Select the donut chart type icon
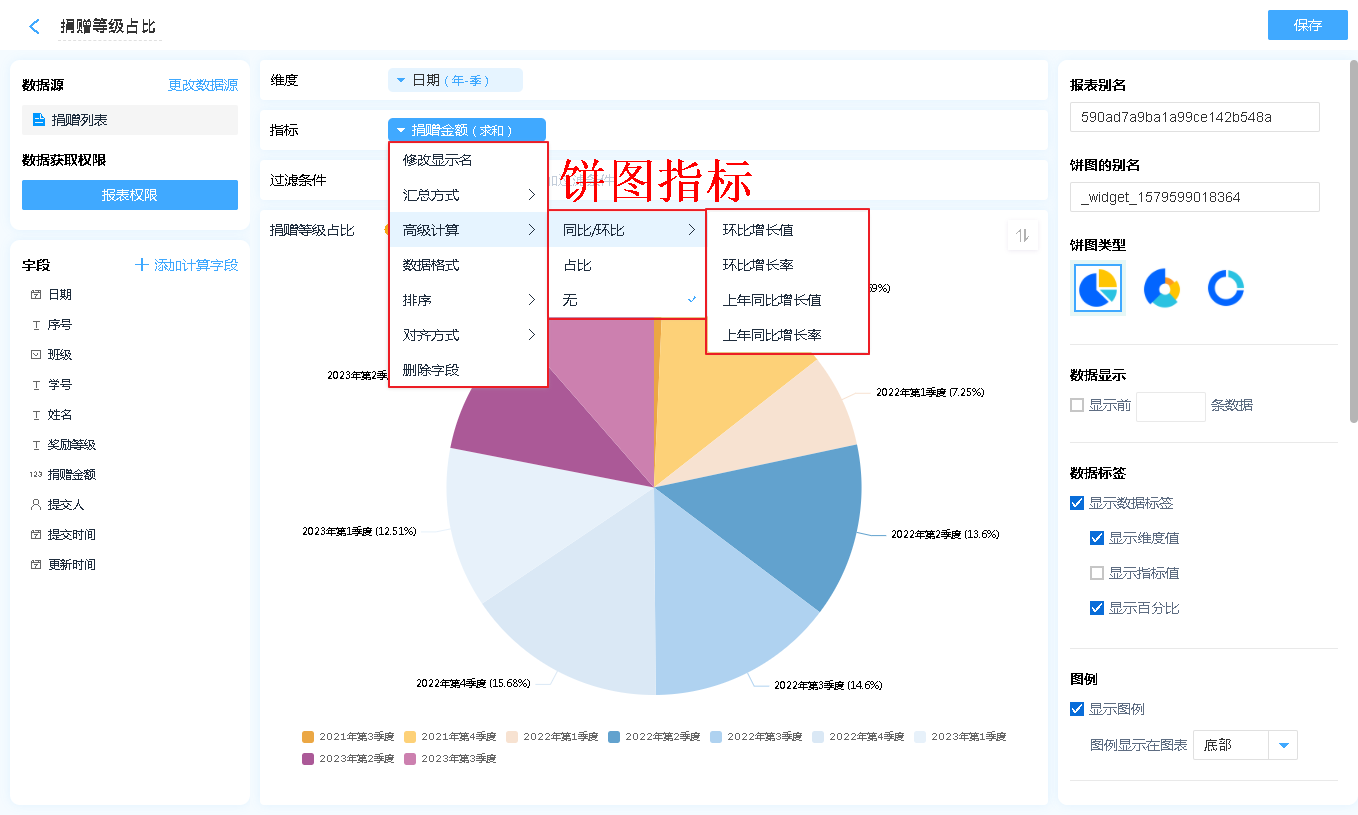Screen dimensions: 1358x815 pos(1225,288)
